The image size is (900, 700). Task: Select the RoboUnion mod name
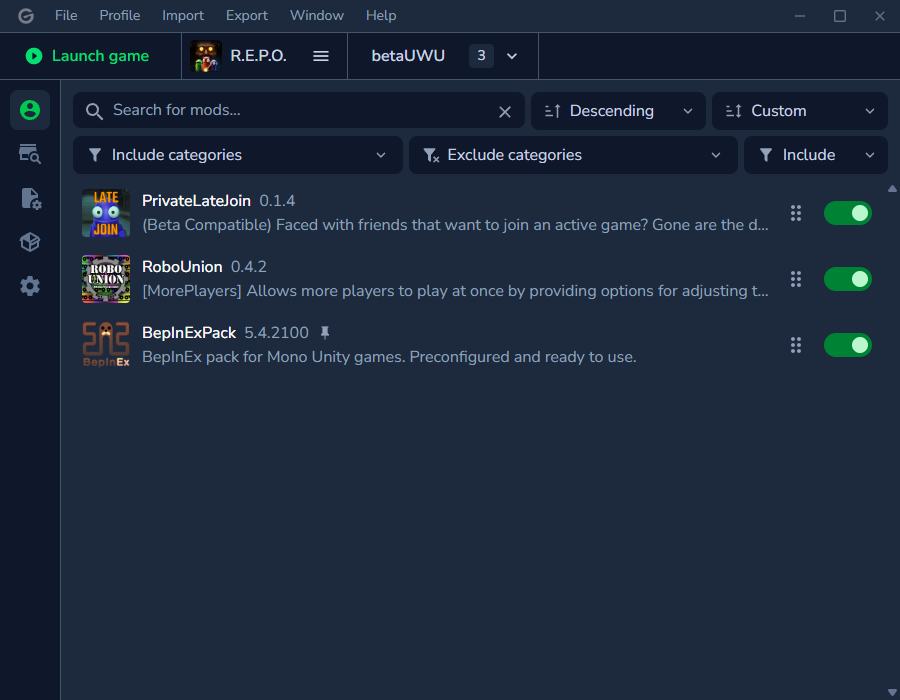point(182,266)
